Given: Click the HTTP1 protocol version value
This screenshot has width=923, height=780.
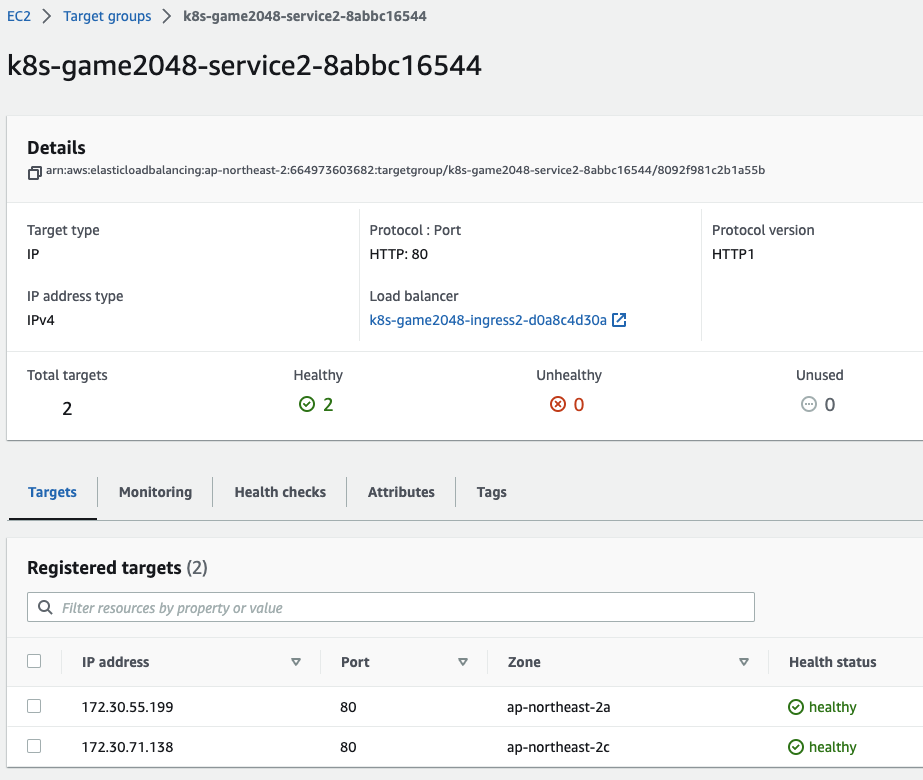Looking at the screenshot, I should click(733, 254).
